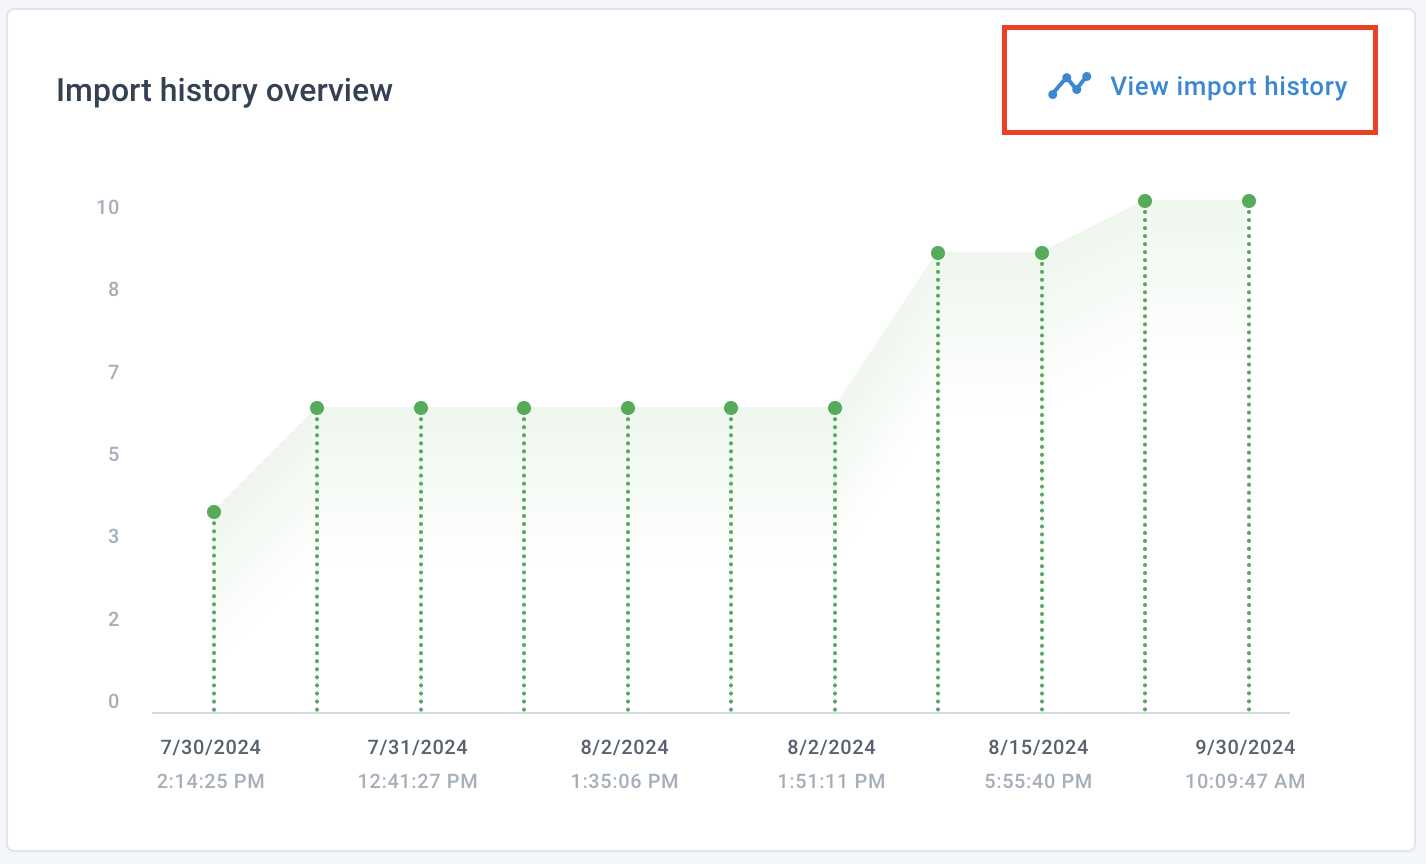Click the y-axis value 7
Viewport: 1426px width, 864px height.
click(114, 372)
